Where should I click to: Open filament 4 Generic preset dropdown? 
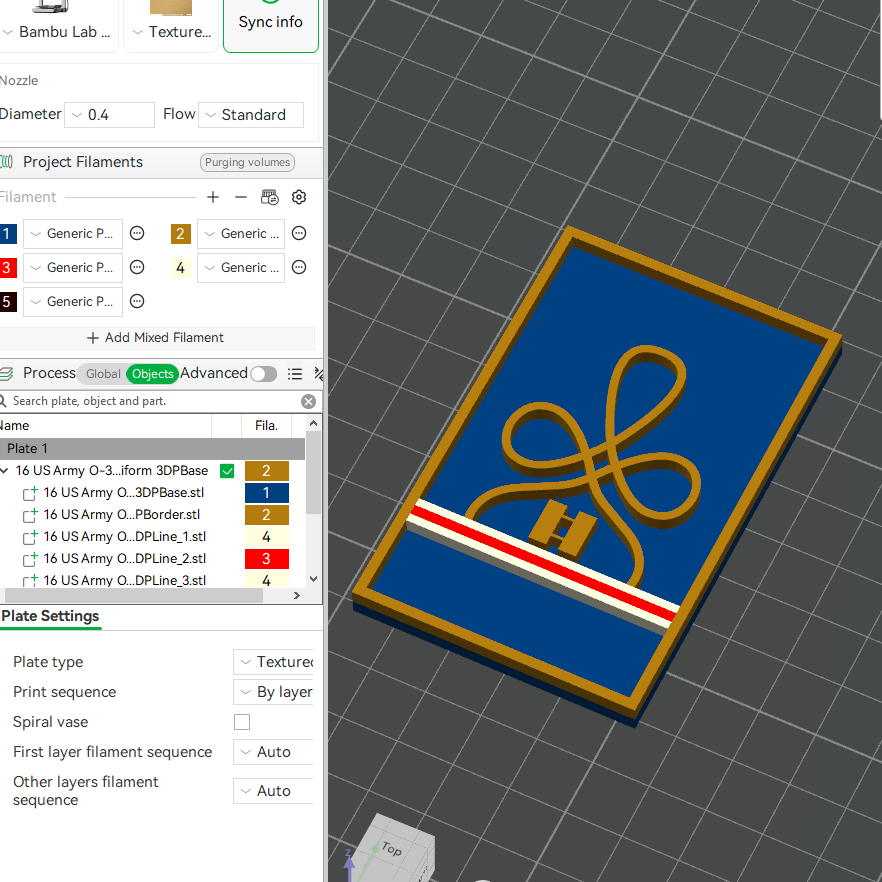(241, 267)
